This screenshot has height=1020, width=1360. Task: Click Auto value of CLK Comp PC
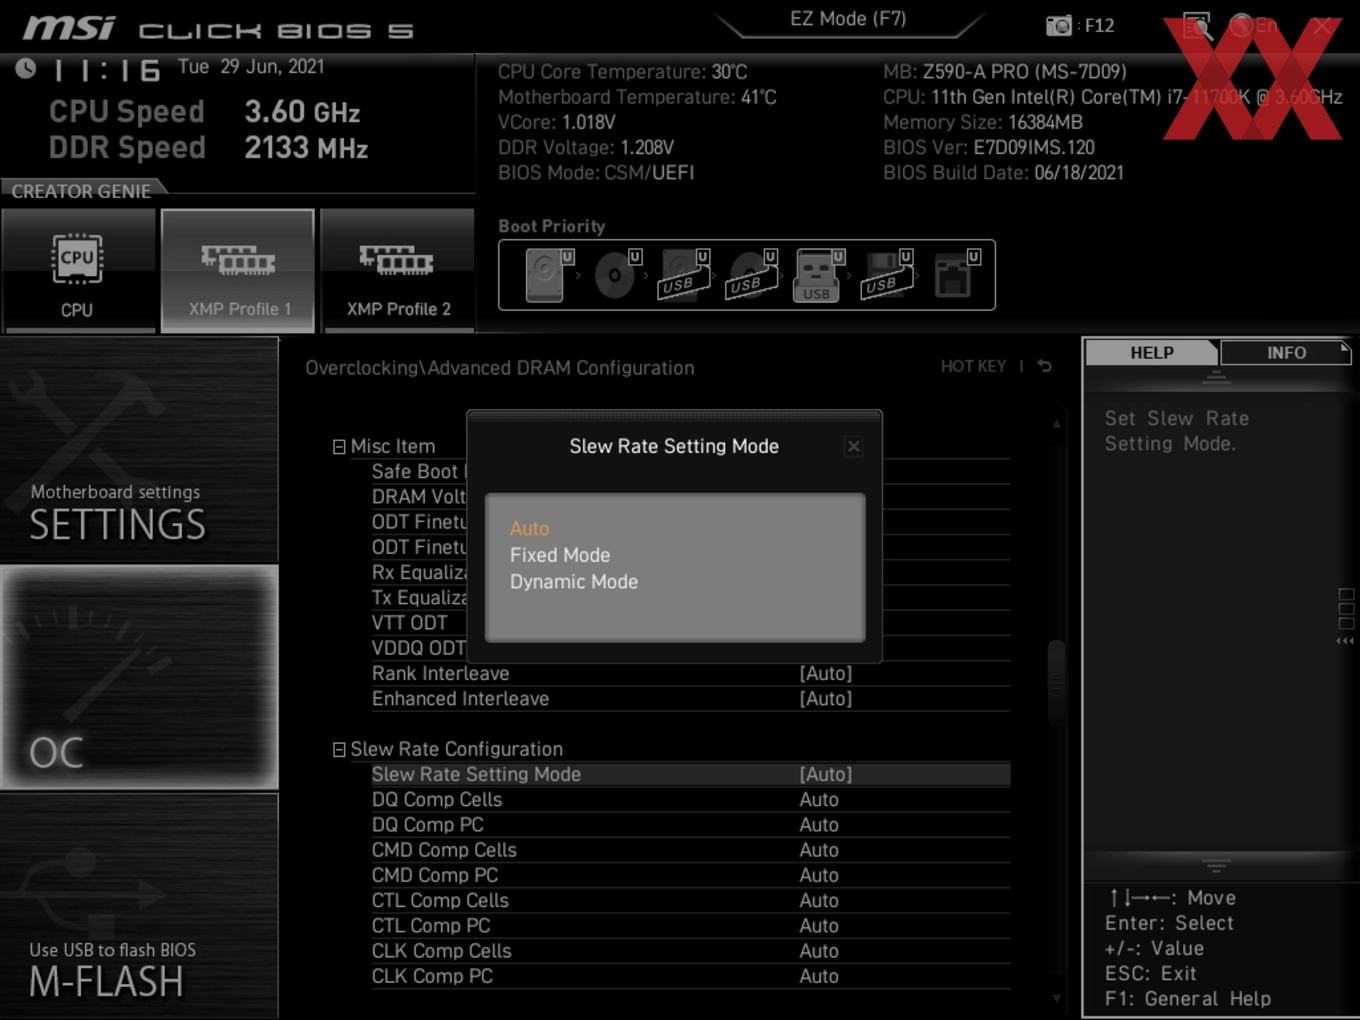(x=819, y=976)
